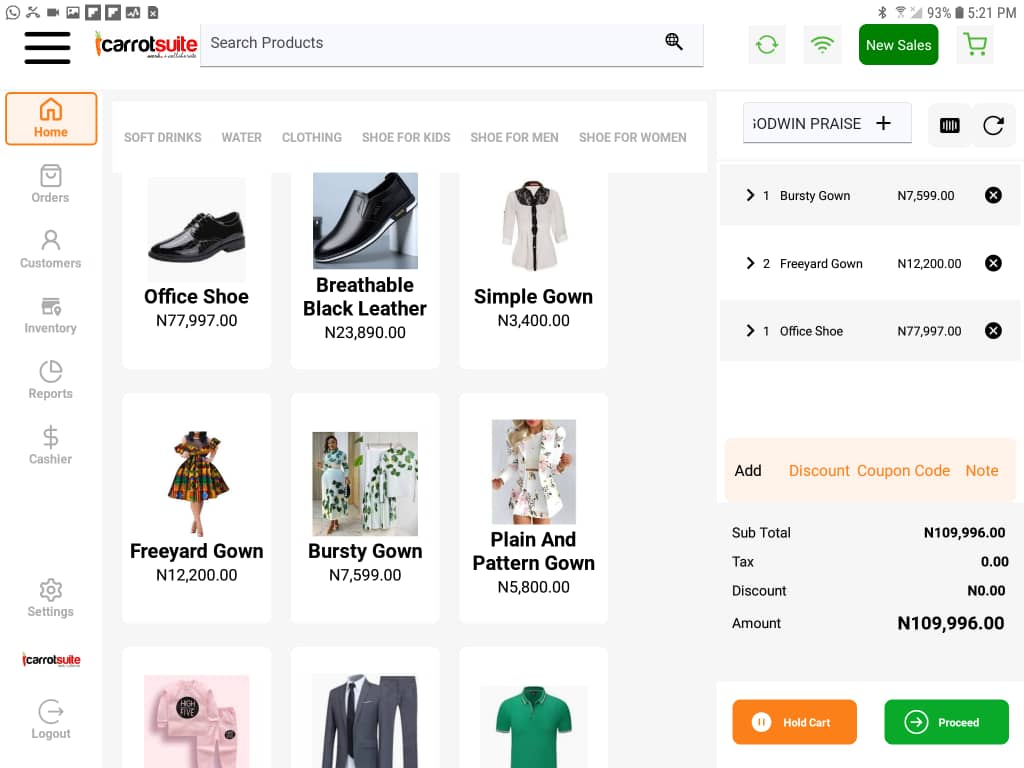The height and width of the screenshot is (768, 1024).
Task: Expand the Freeyard Gown cart line
Action: point(750,264)
